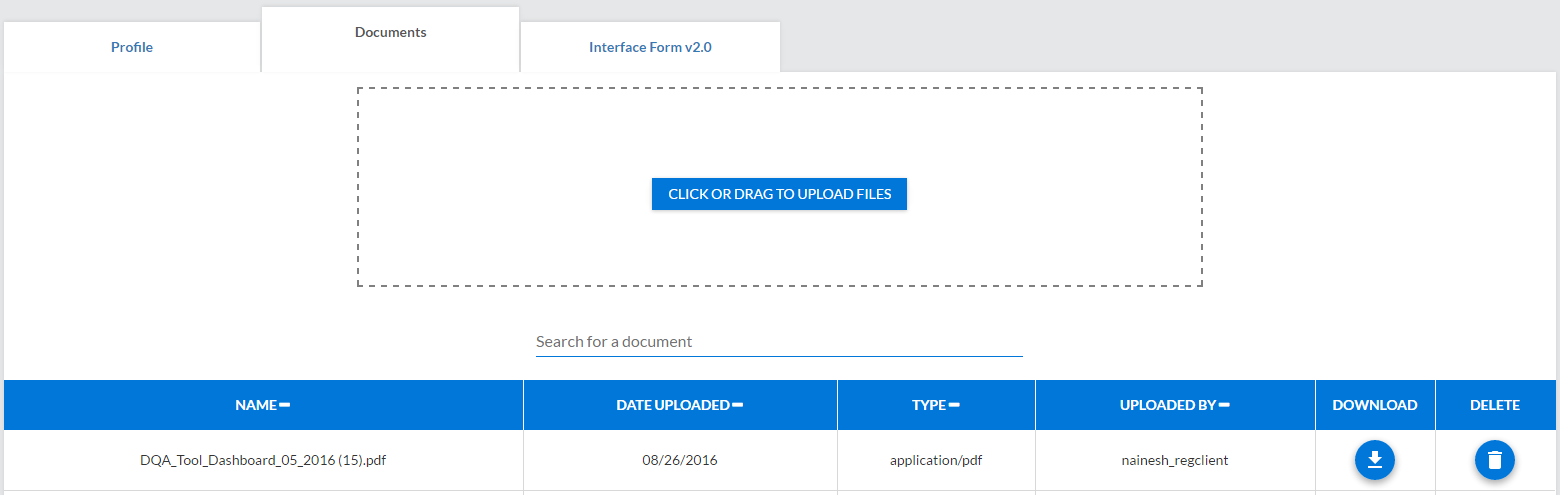This screenshot has width=1560, height=495.
Task: Click the DELETE column header
Action: click(x=1494, y=405)
